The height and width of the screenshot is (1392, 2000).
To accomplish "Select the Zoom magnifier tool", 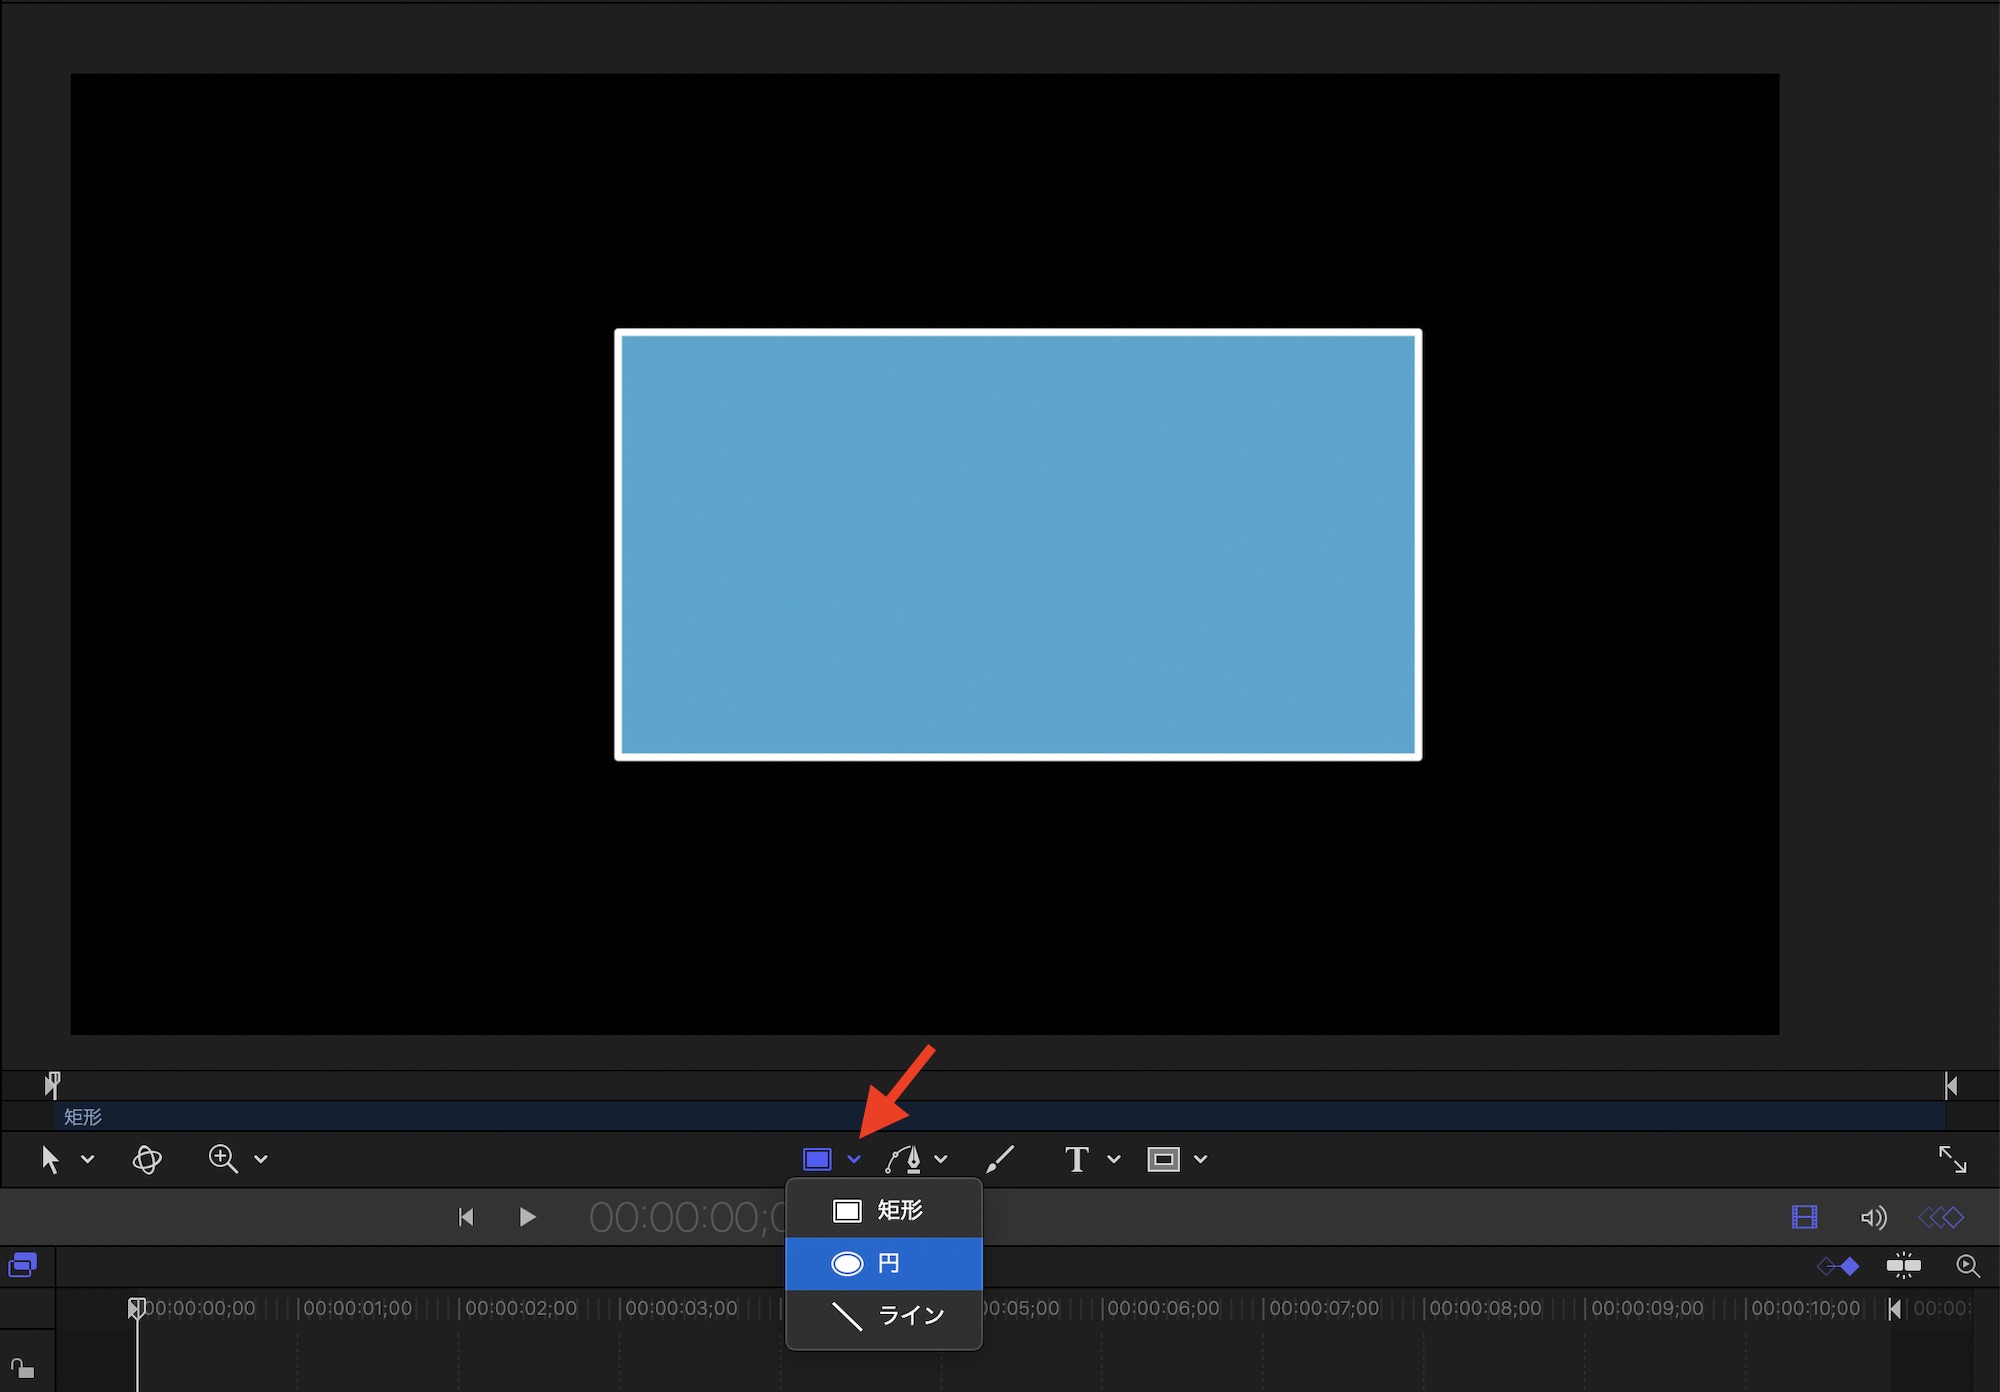I will [x=222, y=1159].
